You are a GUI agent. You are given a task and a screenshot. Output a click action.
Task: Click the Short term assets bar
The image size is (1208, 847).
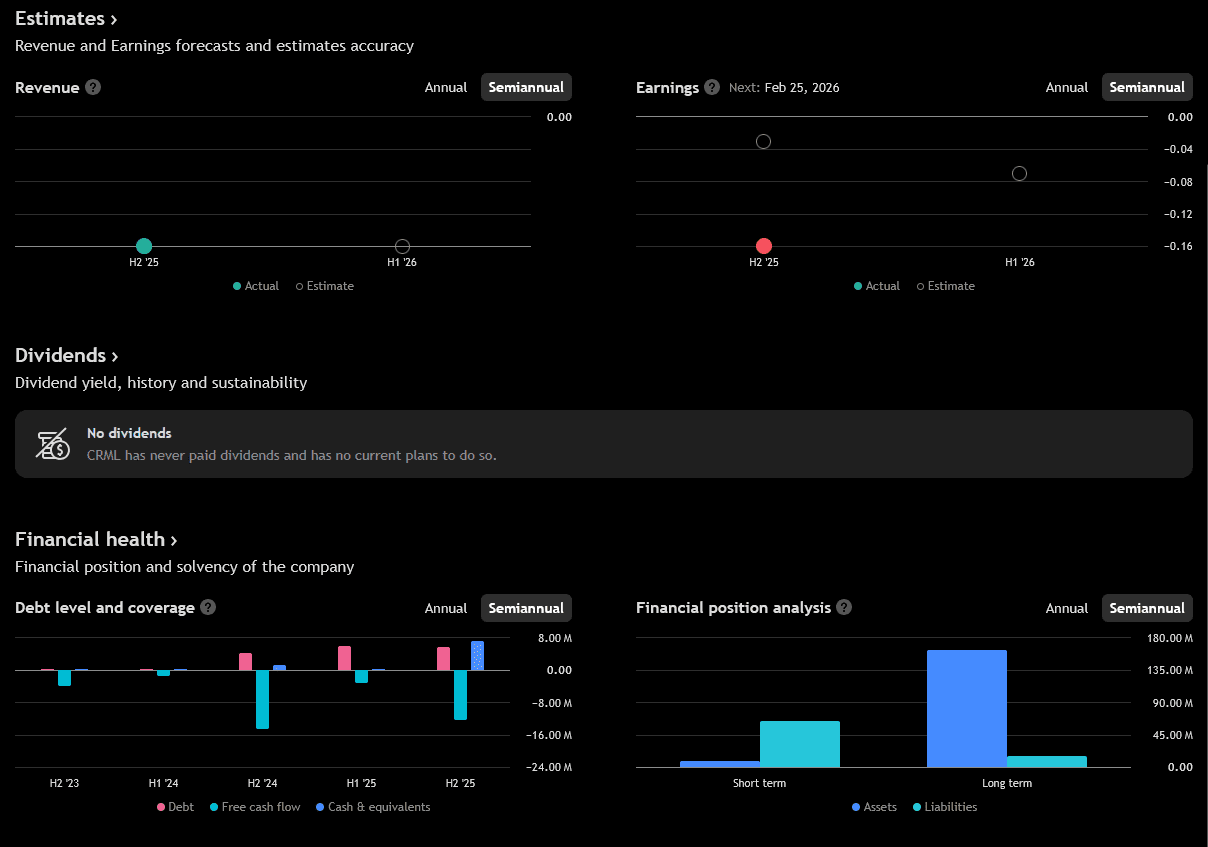[720, 764]
